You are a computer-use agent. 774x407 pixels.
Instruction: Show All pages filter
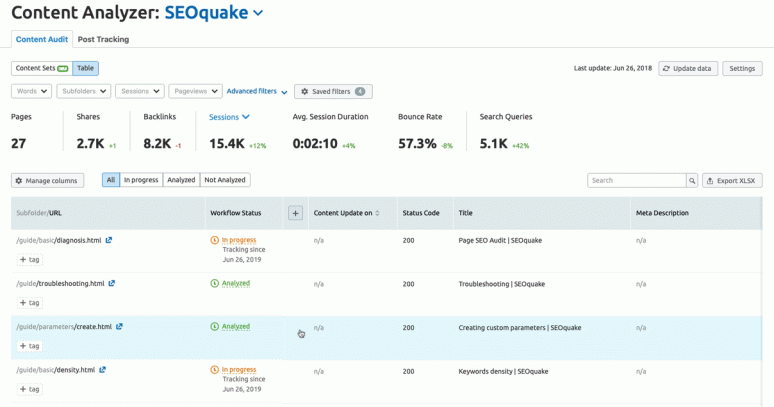[x=111, y=180]
